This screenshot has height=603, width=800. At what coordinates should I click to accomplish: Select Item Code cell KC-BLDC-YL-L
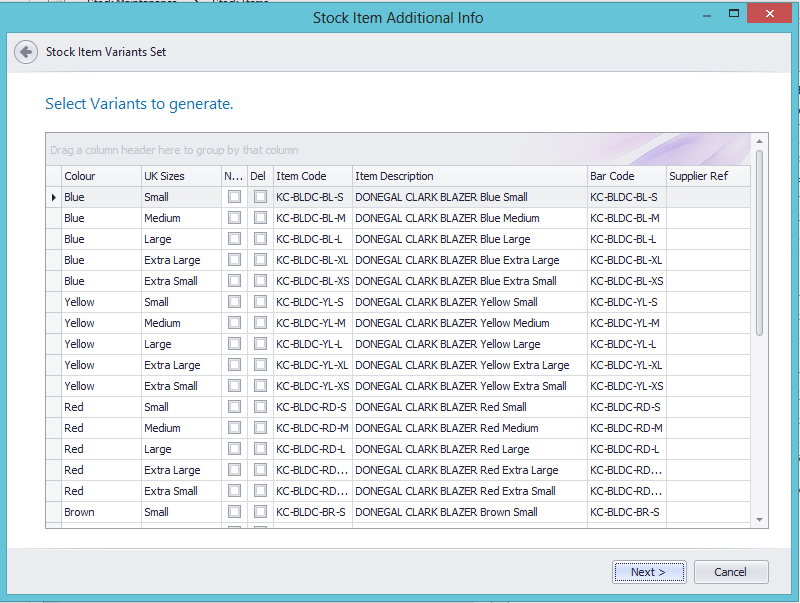click(x=313, y=344)
